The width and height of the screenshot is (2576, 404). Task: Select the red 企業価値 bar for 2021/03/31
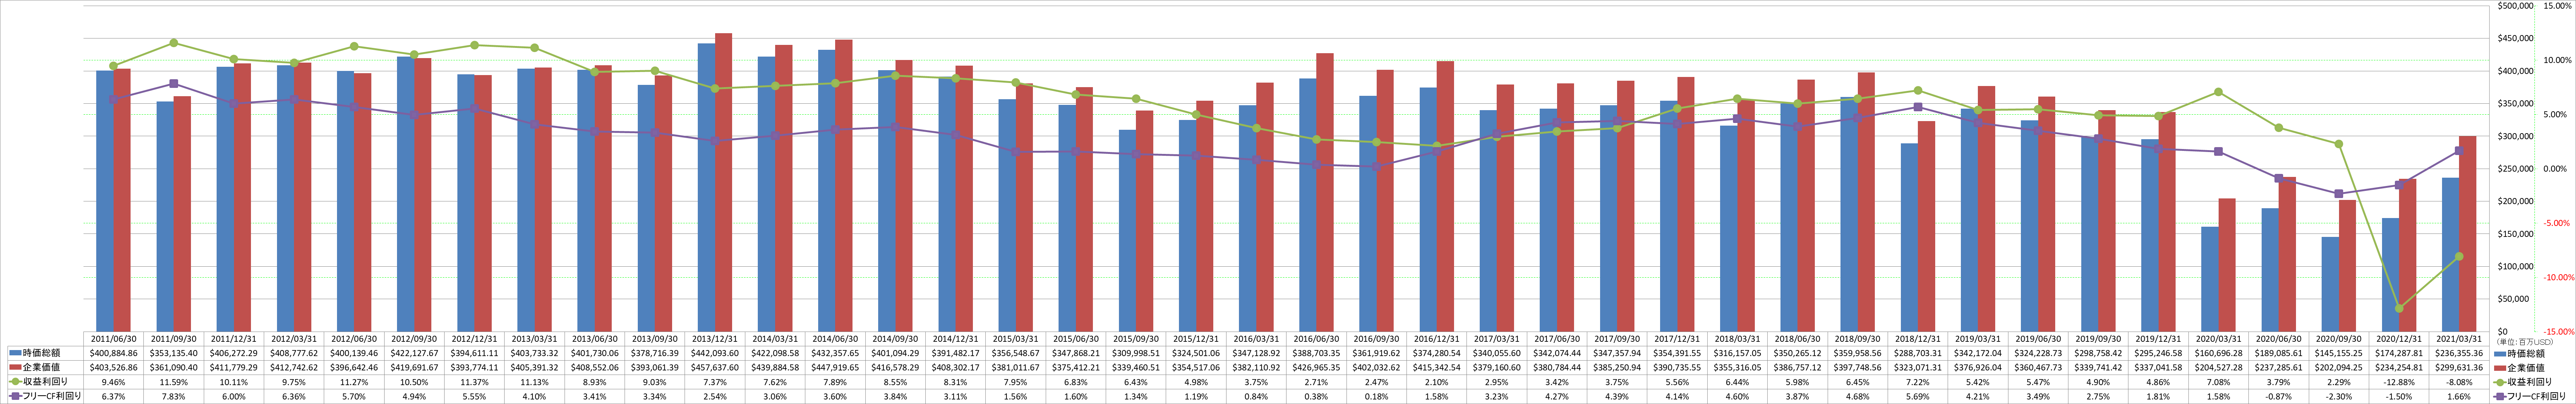2468,233
